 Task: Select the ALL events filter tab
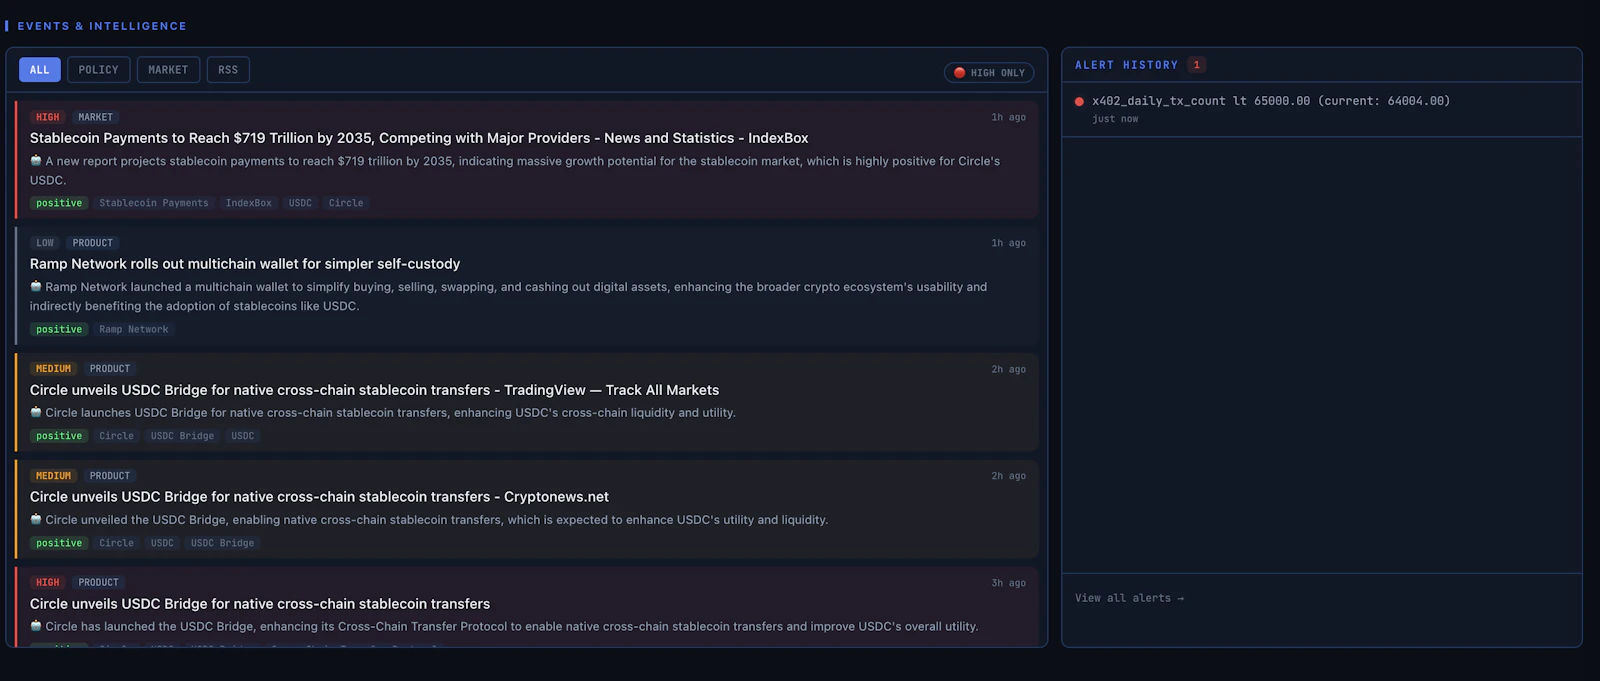40,70
